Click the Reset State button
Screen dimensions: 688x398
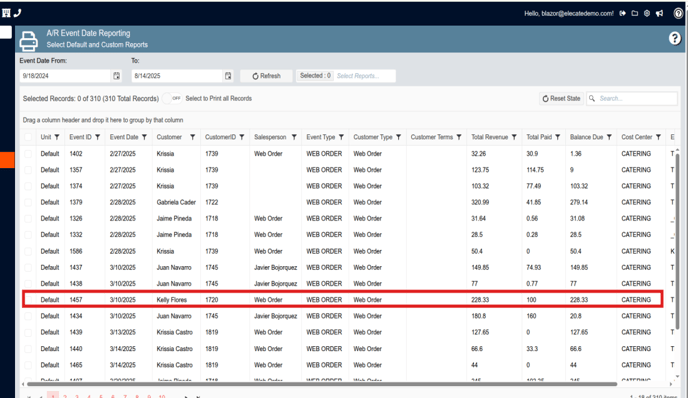point(561,98)
